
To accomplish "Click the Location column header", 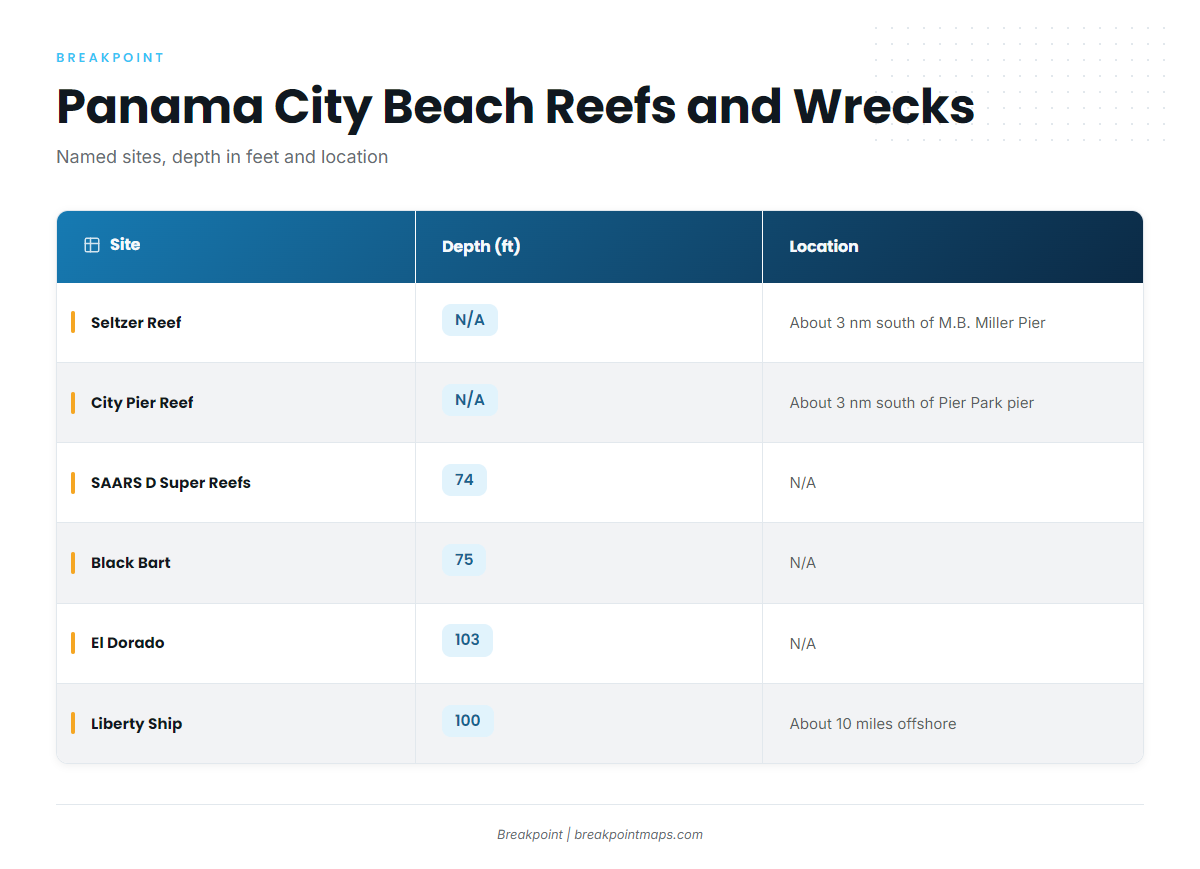I will tap(953, 246).
